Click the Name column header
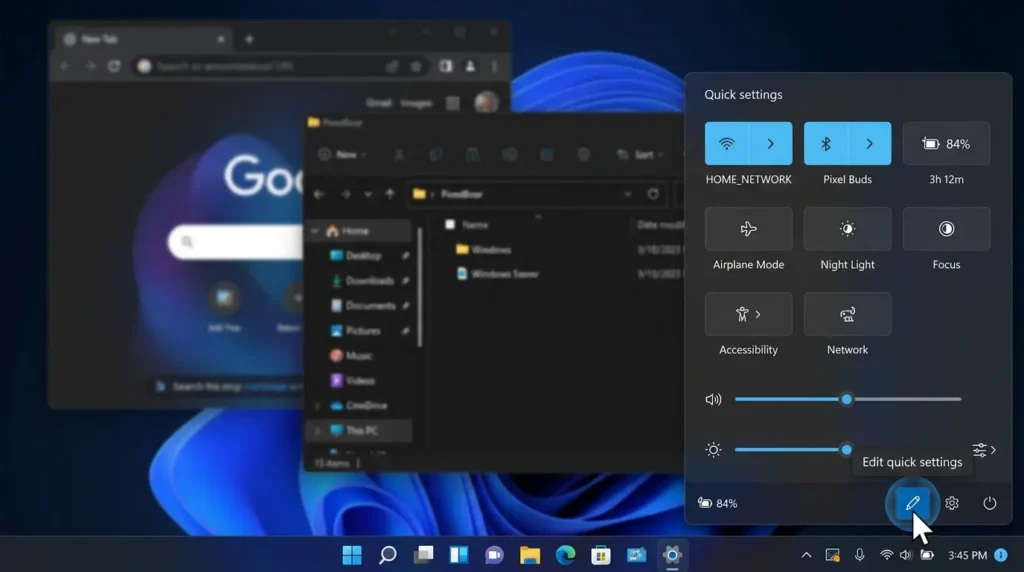 [475, 225]
